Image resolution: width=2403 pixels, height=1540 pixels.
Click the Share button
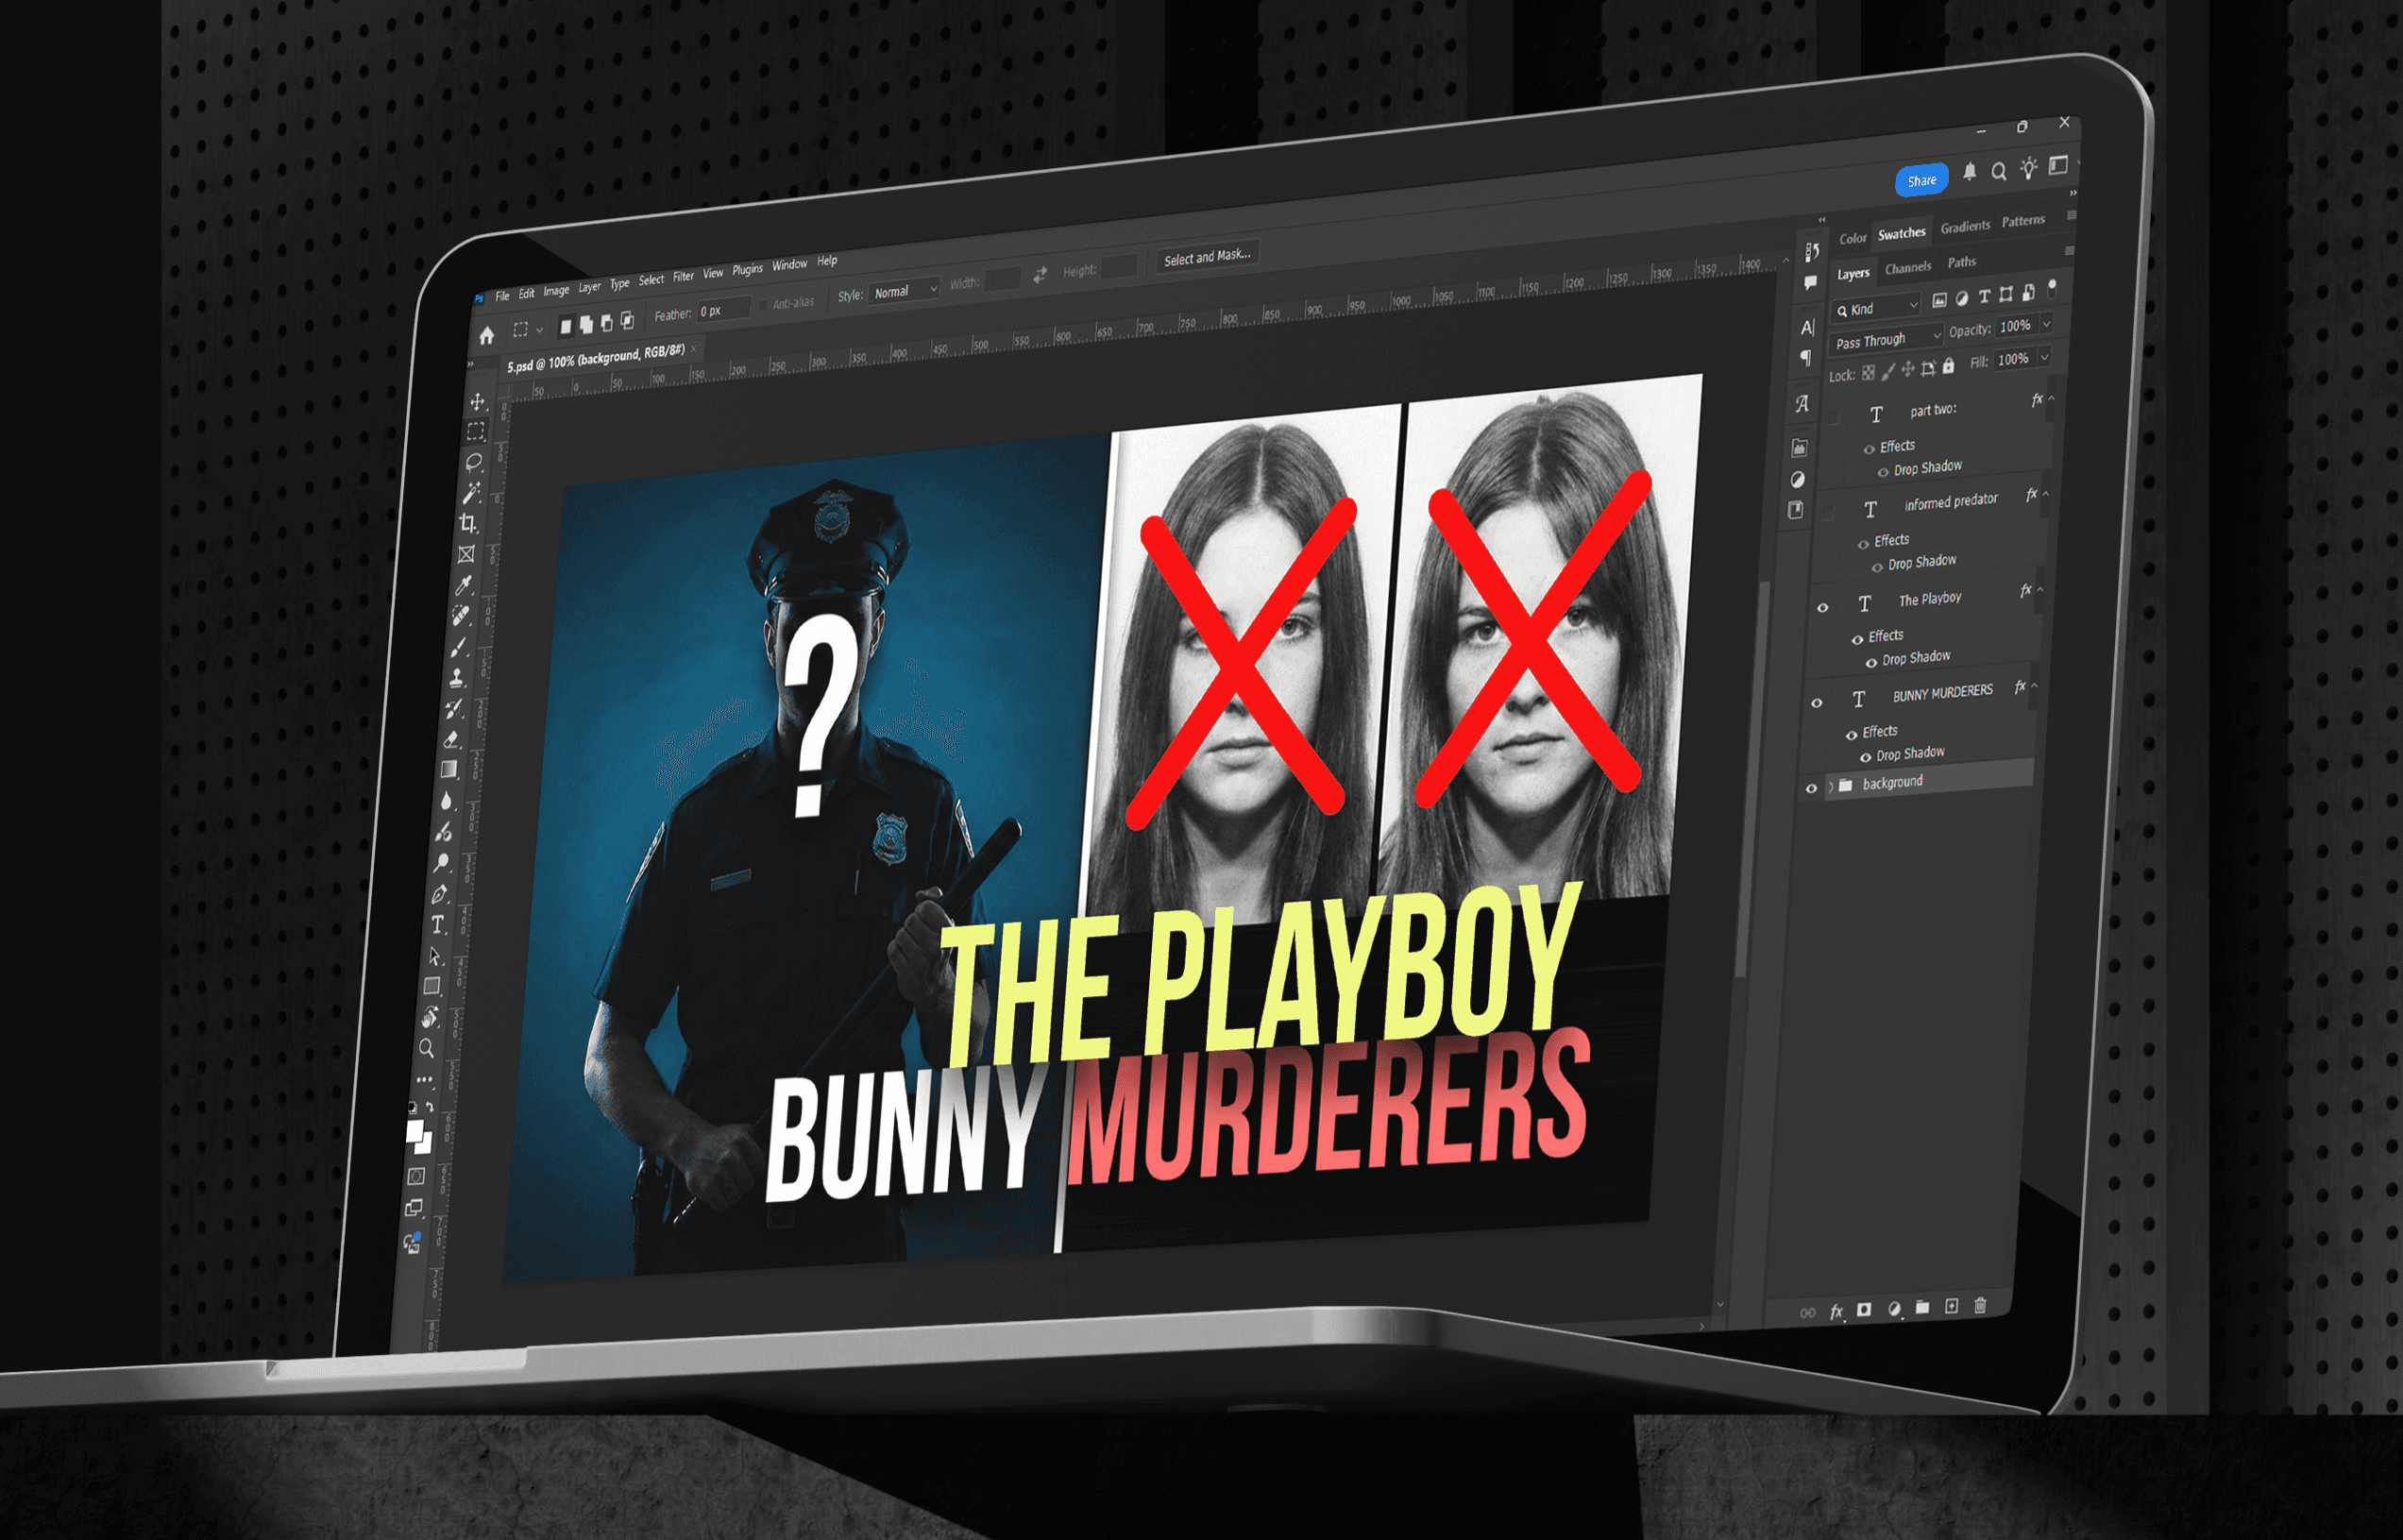[x=1921, y=180]
